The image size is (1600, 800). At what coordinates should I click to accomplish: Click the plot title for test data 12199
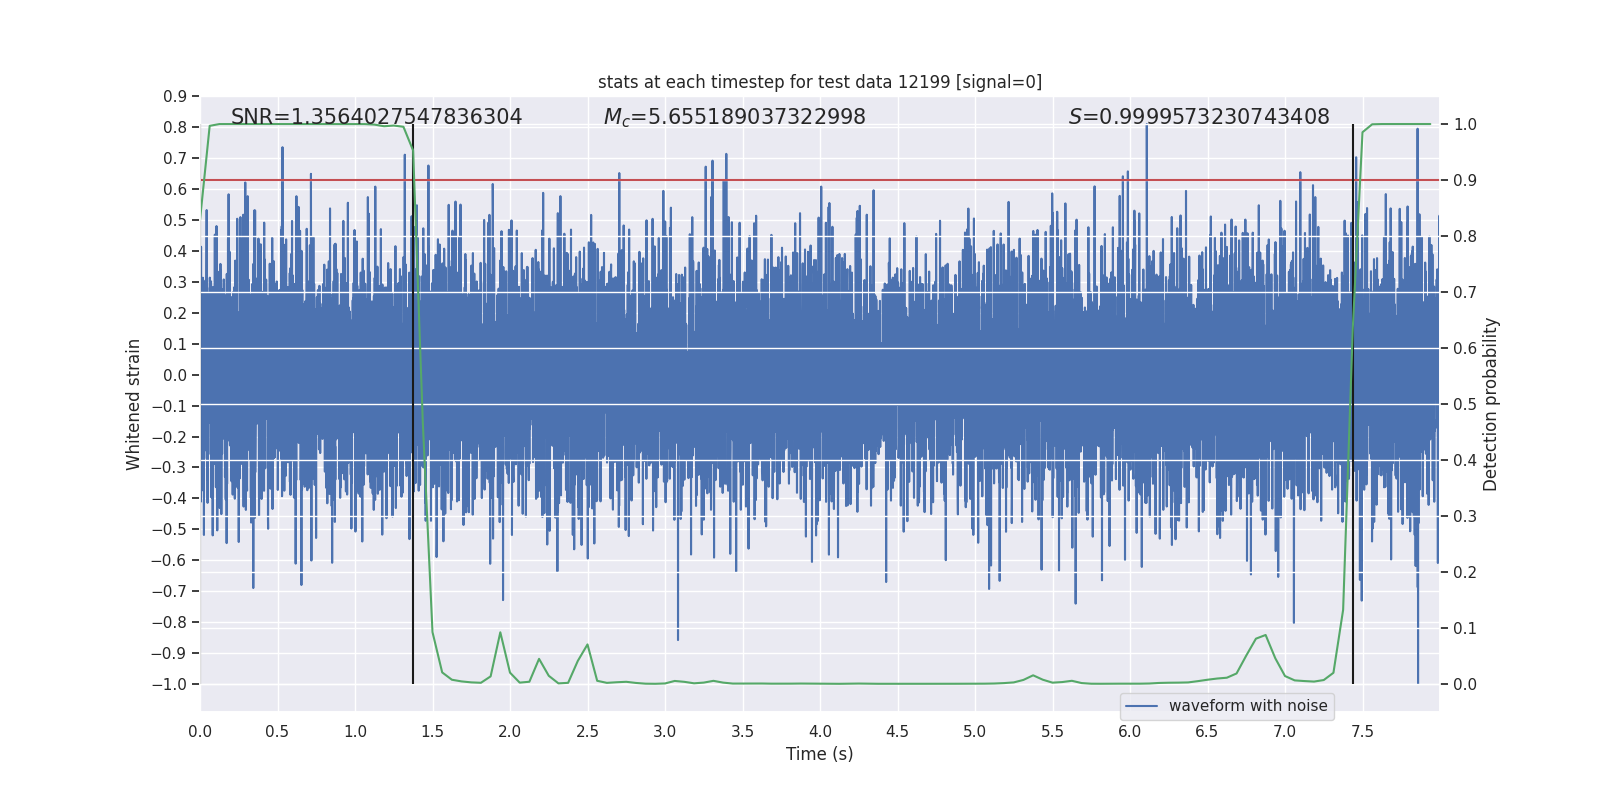coord(820,82)
